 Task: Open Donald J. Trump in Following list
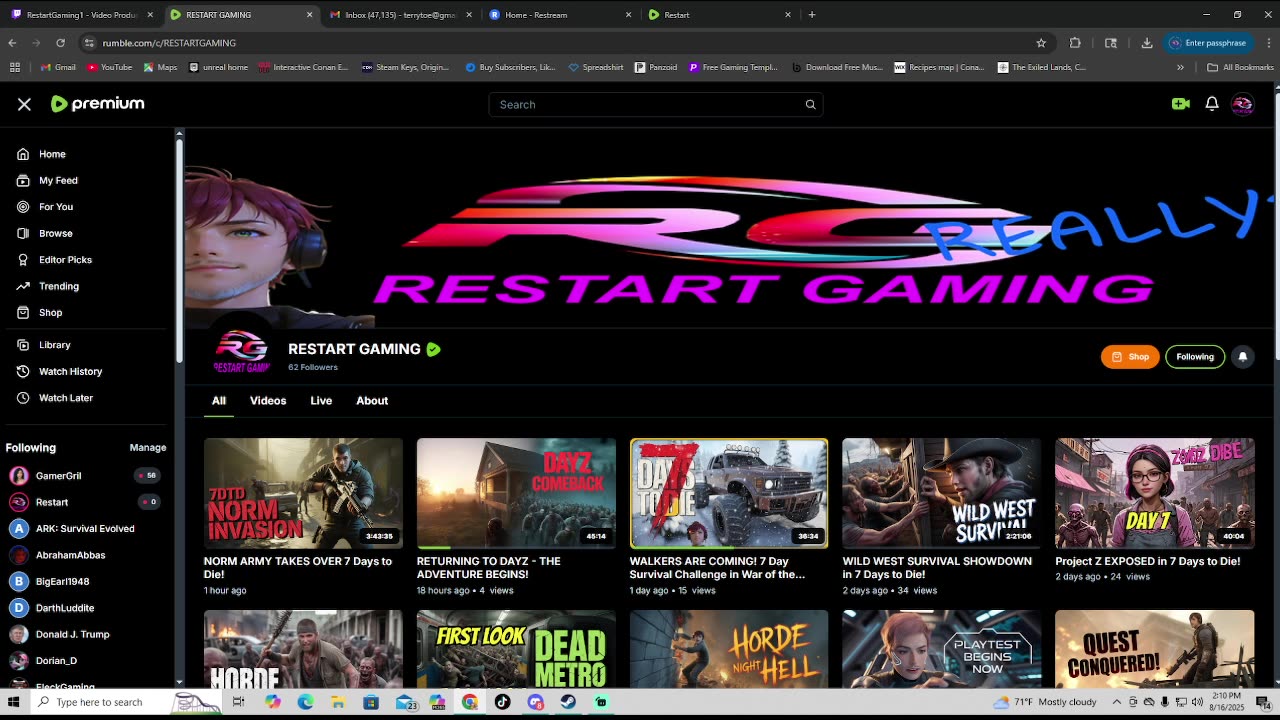(x=72, y=634)
